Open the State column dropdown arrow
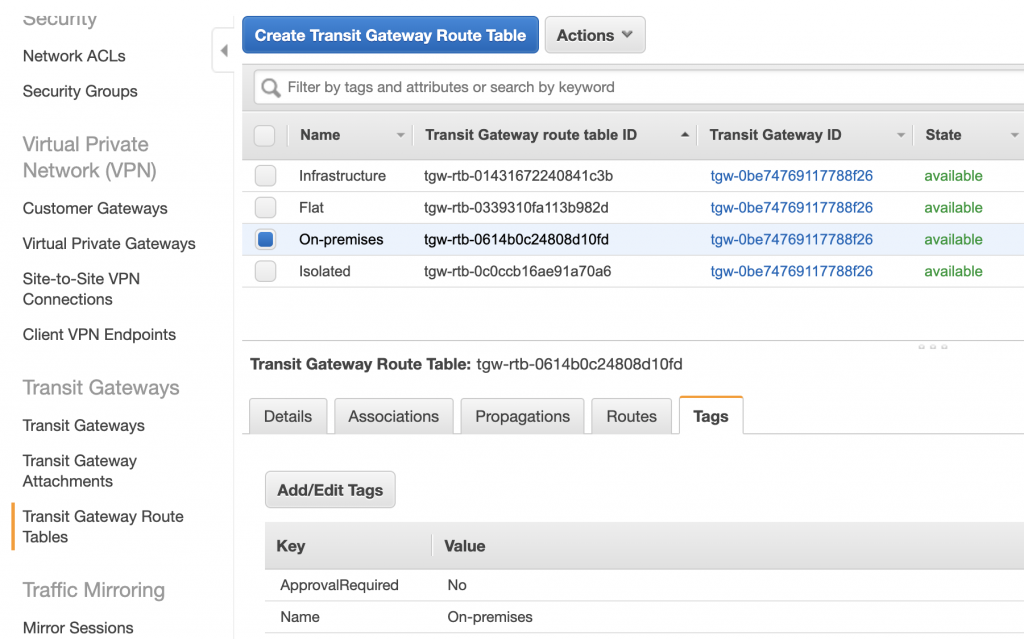1024x639 pixels. click(x=1014, y=134)
